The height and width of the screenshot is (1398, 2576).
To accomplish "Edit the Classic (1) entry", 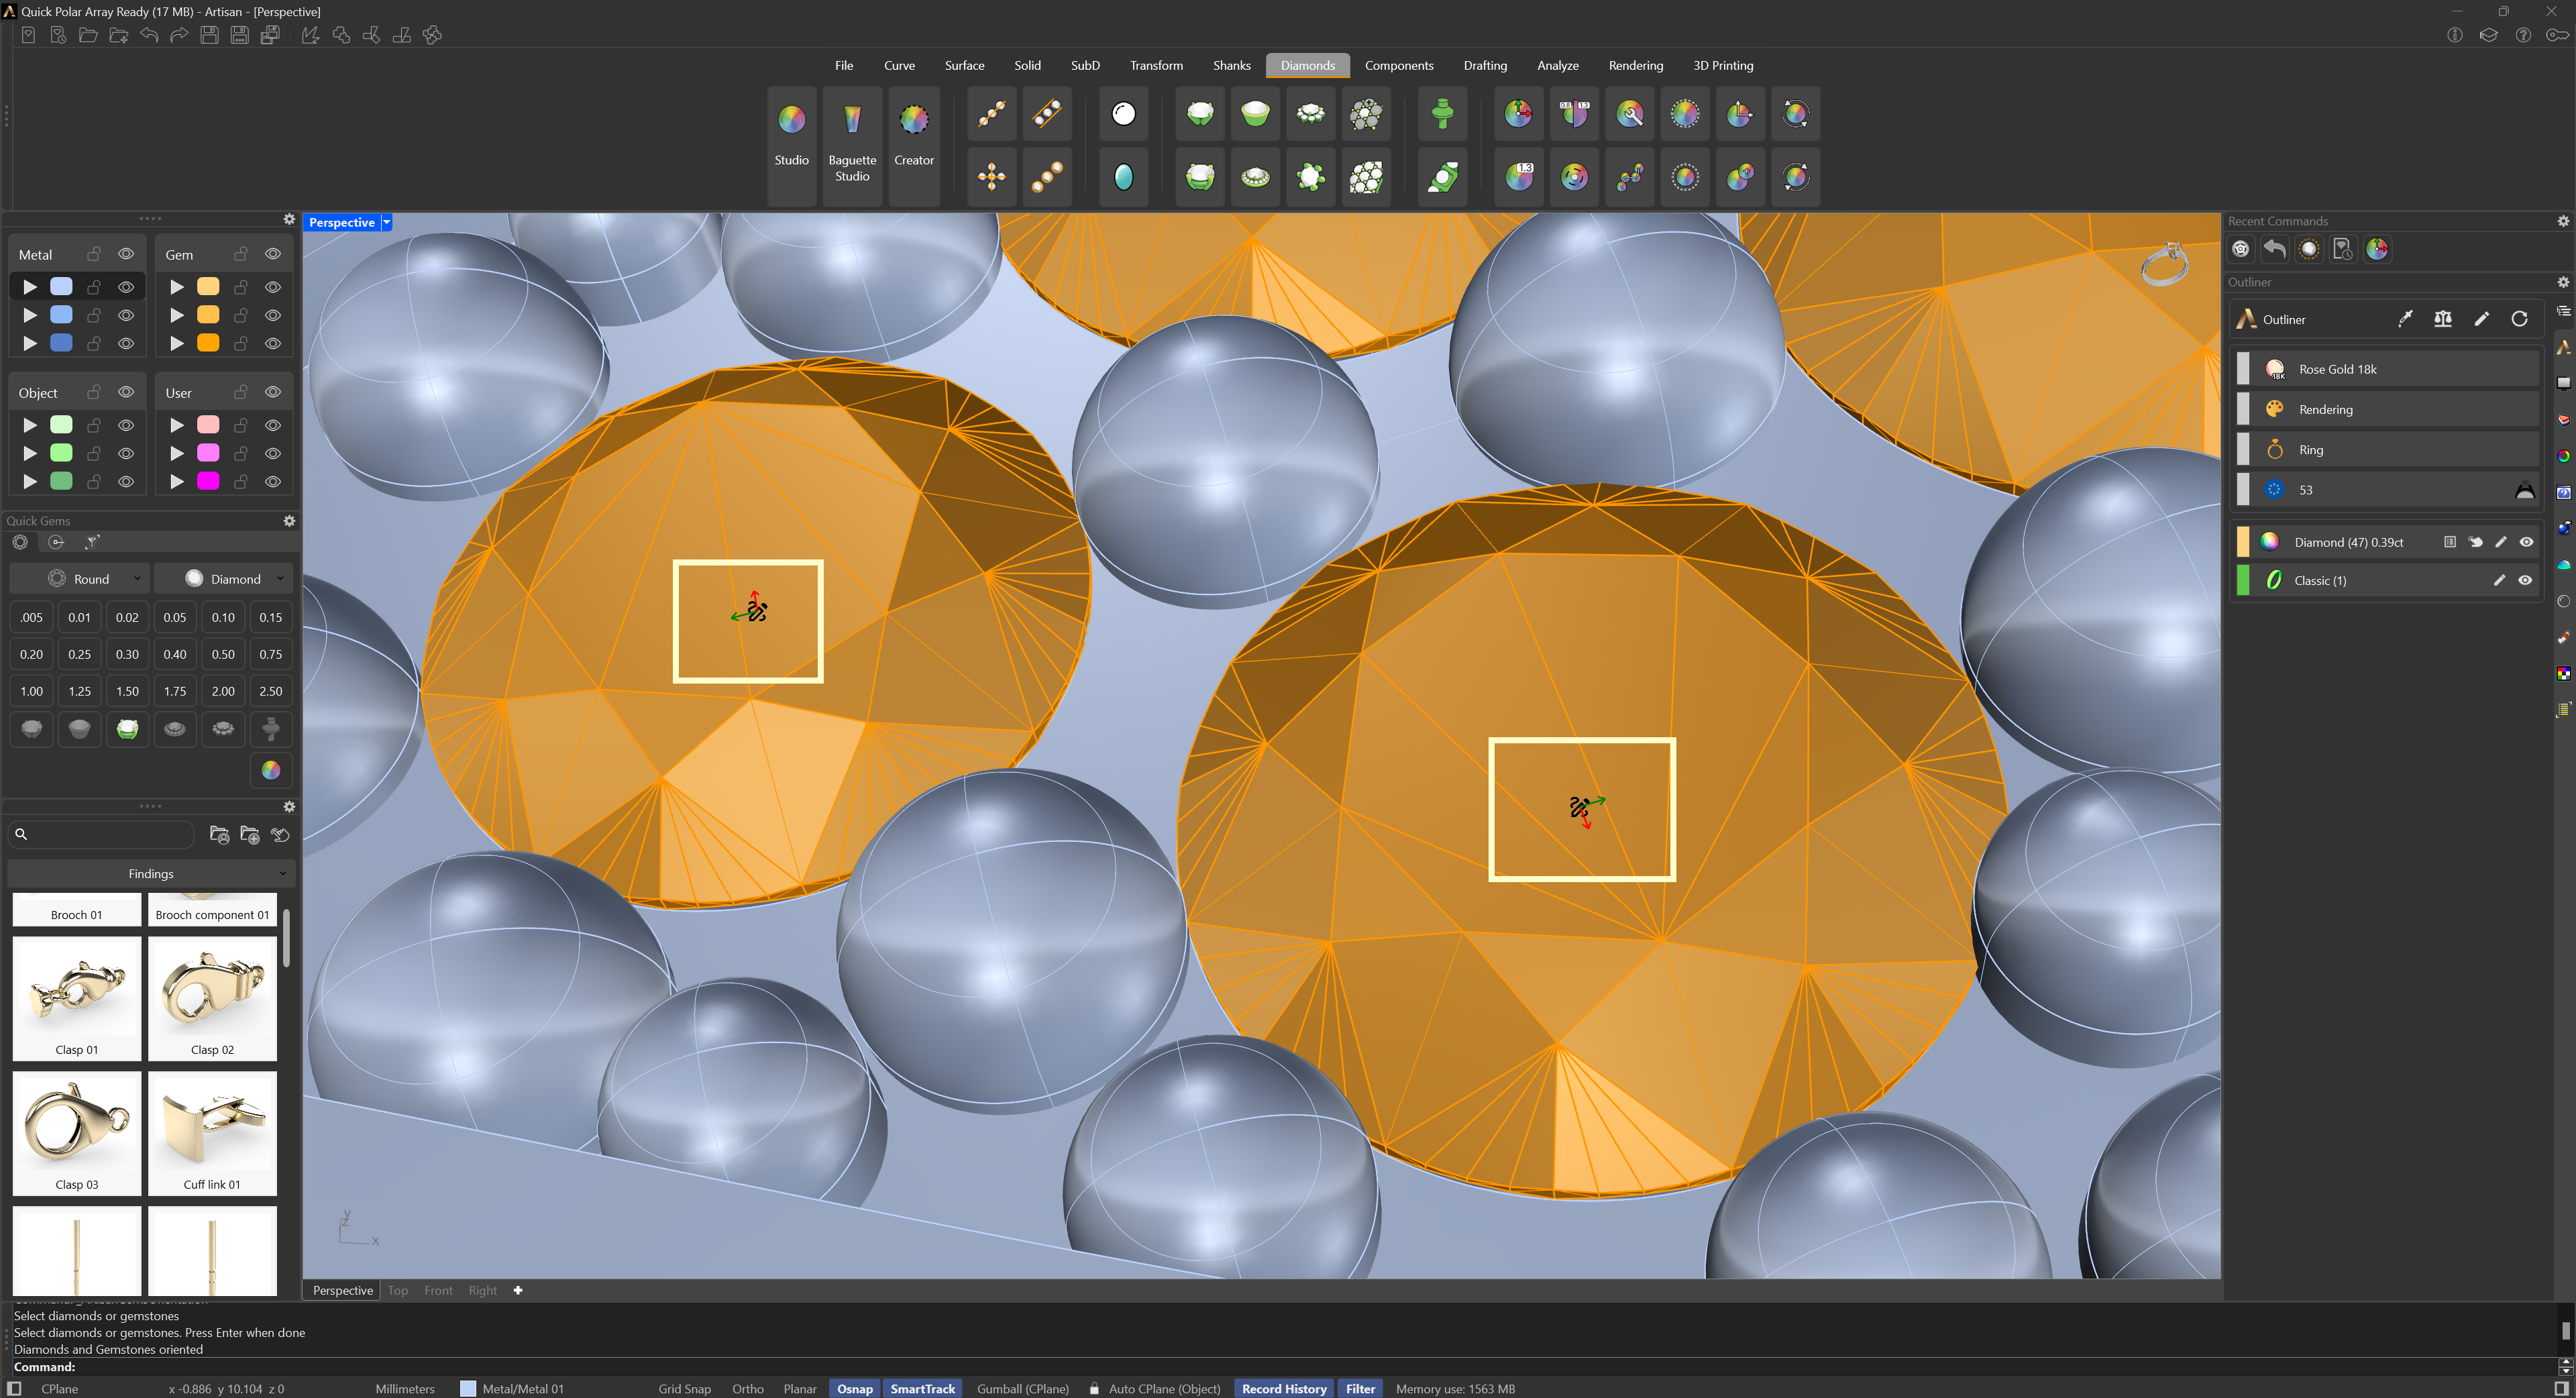I will click(x=2499, y=580).
